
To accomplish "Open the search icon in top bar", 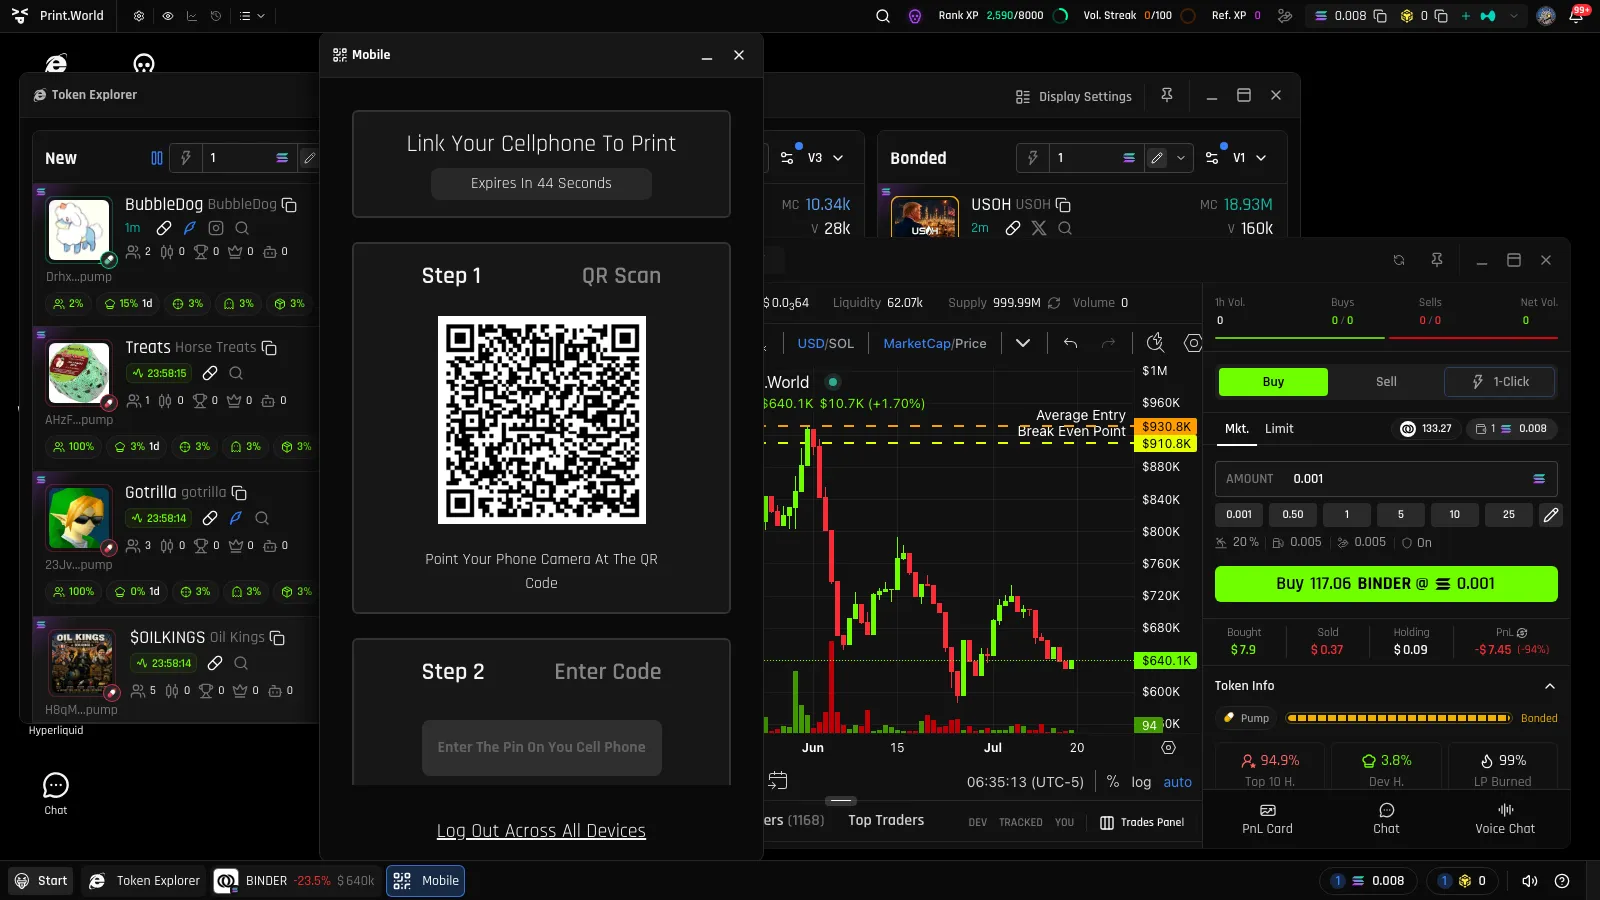I will [x=883, y=16].
